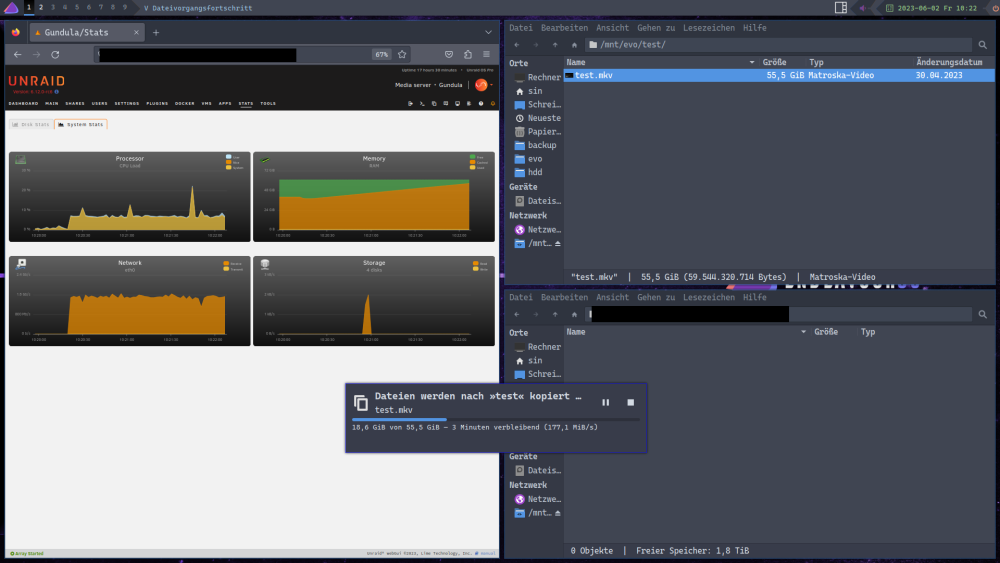The image size is (1000, 563).
Task: Sort by Name column in upper file manager
Action: [x=661, y=62]
